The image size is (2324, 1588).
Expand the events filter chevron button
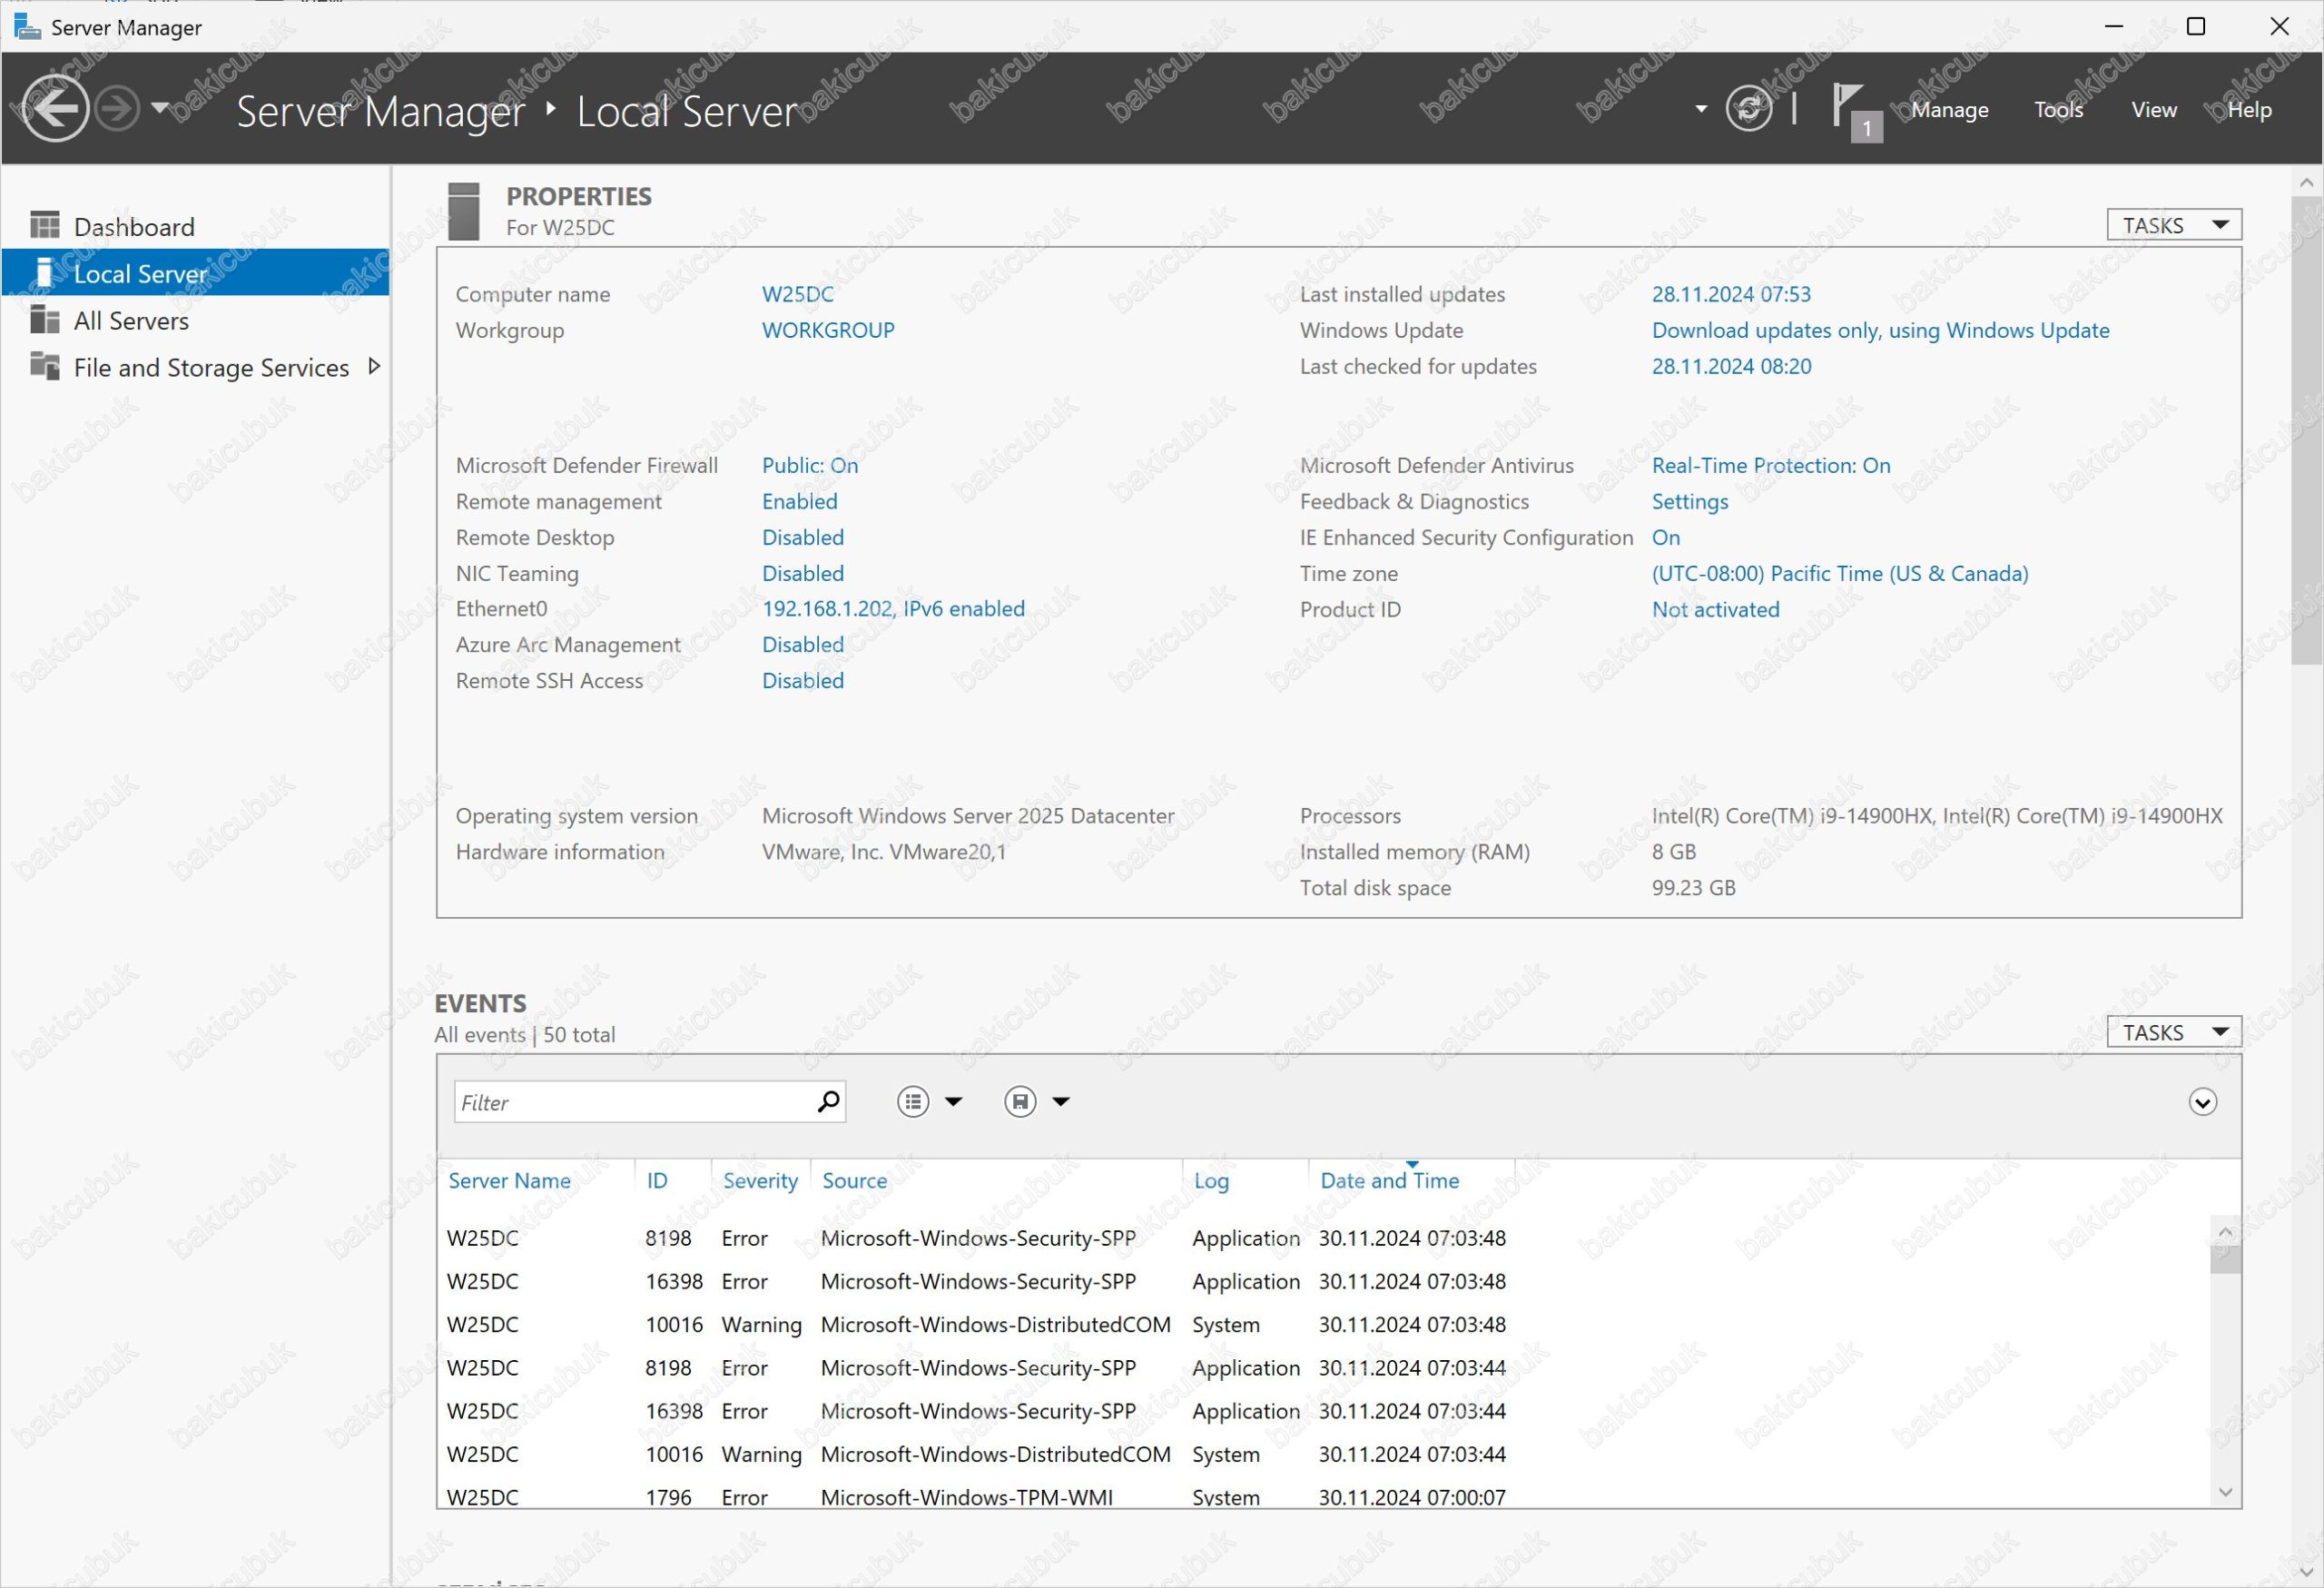[x=2202, y=1102]
